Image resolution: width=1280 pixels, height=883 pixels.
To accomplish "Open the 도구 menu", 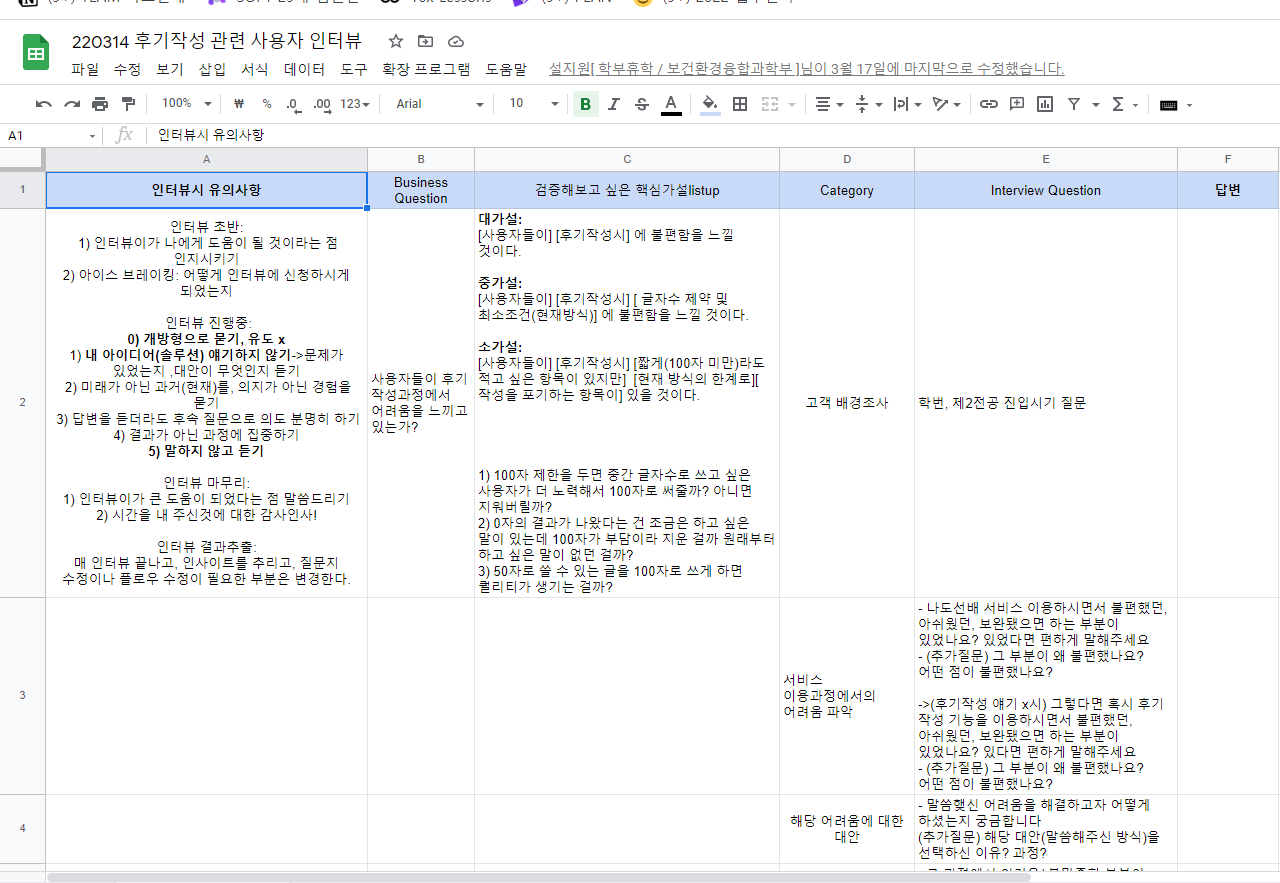I will pos(354,69).
